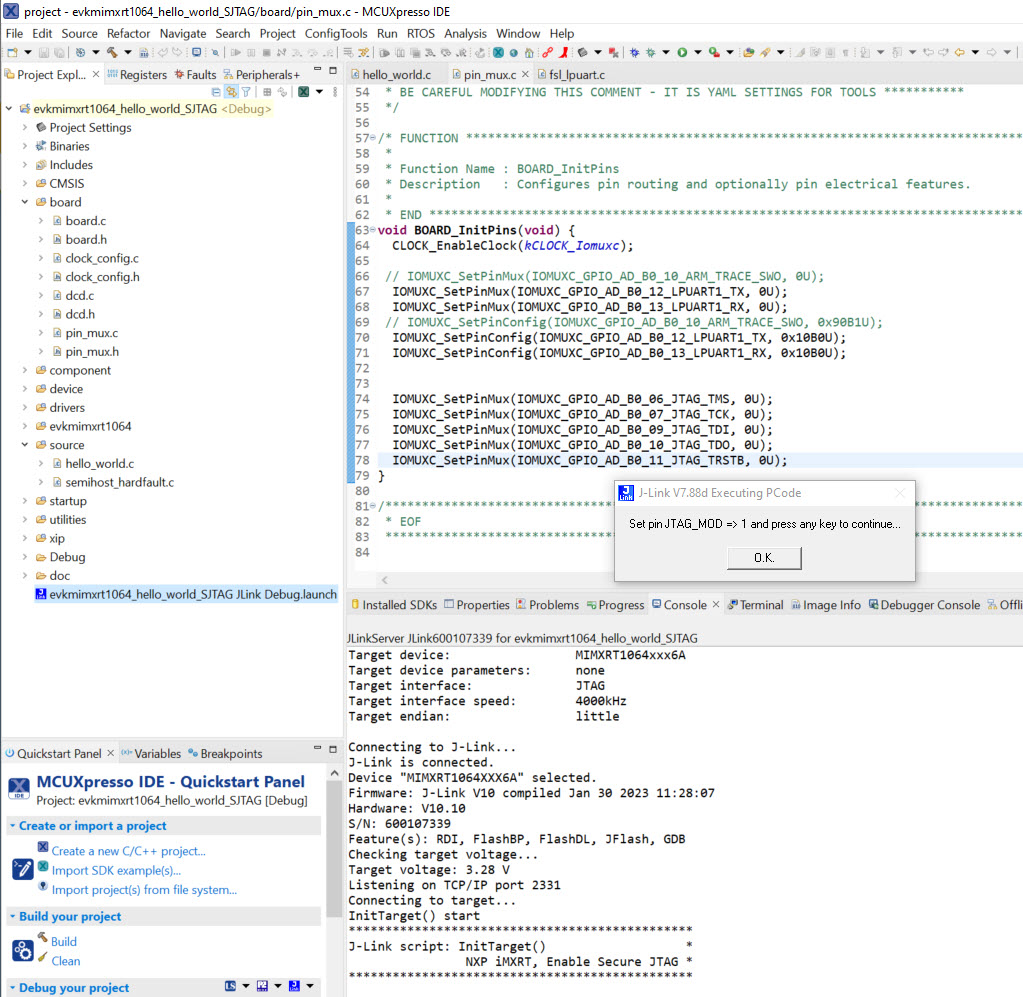This screenshot has width=1023, height=997.
Task: Click Collapse All in the Project Explorer toolbar
Action: (x=216, y=91)
